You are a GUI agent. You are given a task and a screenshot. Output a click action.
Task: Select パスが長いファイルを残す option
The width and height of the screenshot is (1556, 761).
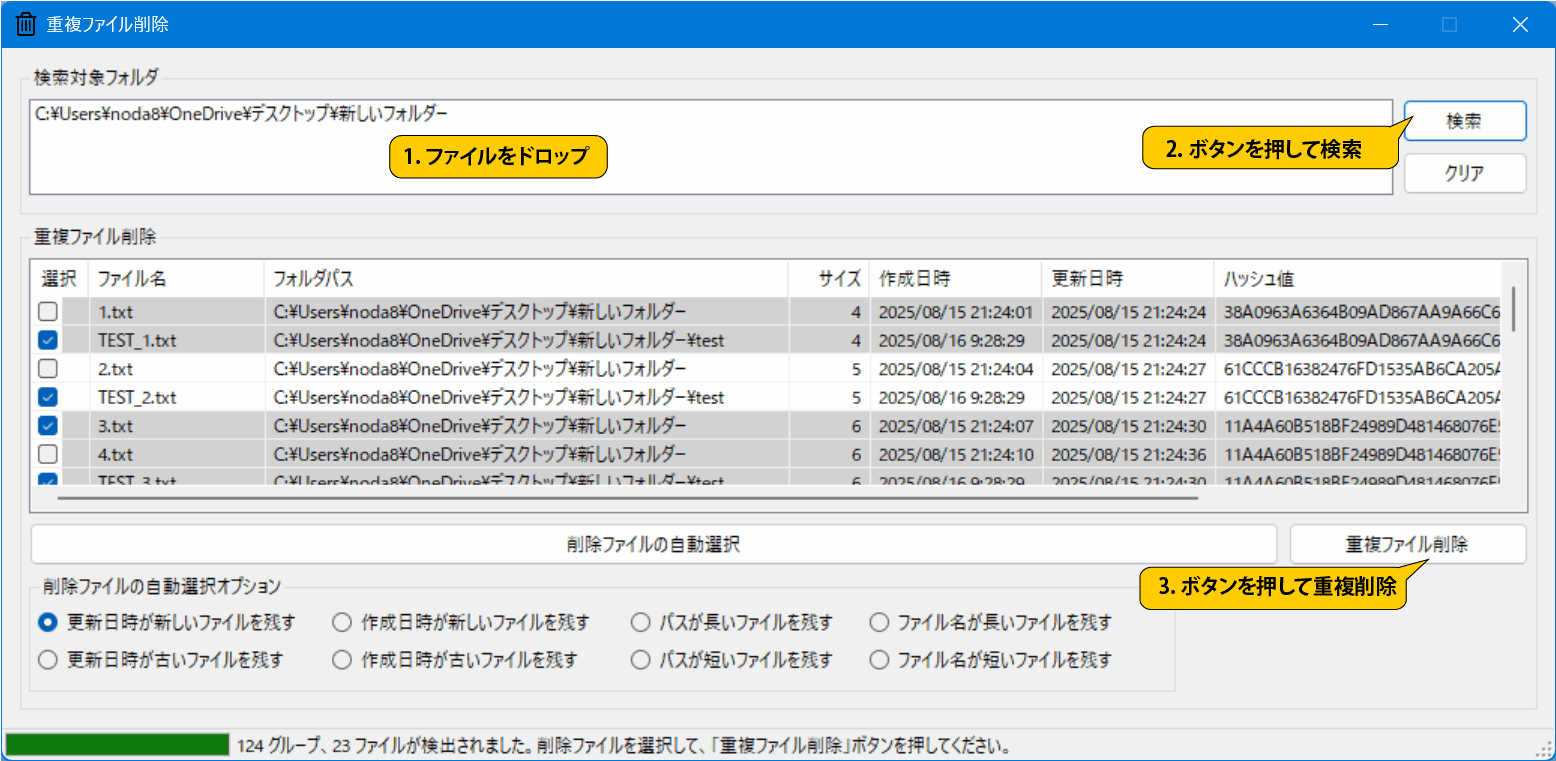pyautogui.click(x=640, y=623)
